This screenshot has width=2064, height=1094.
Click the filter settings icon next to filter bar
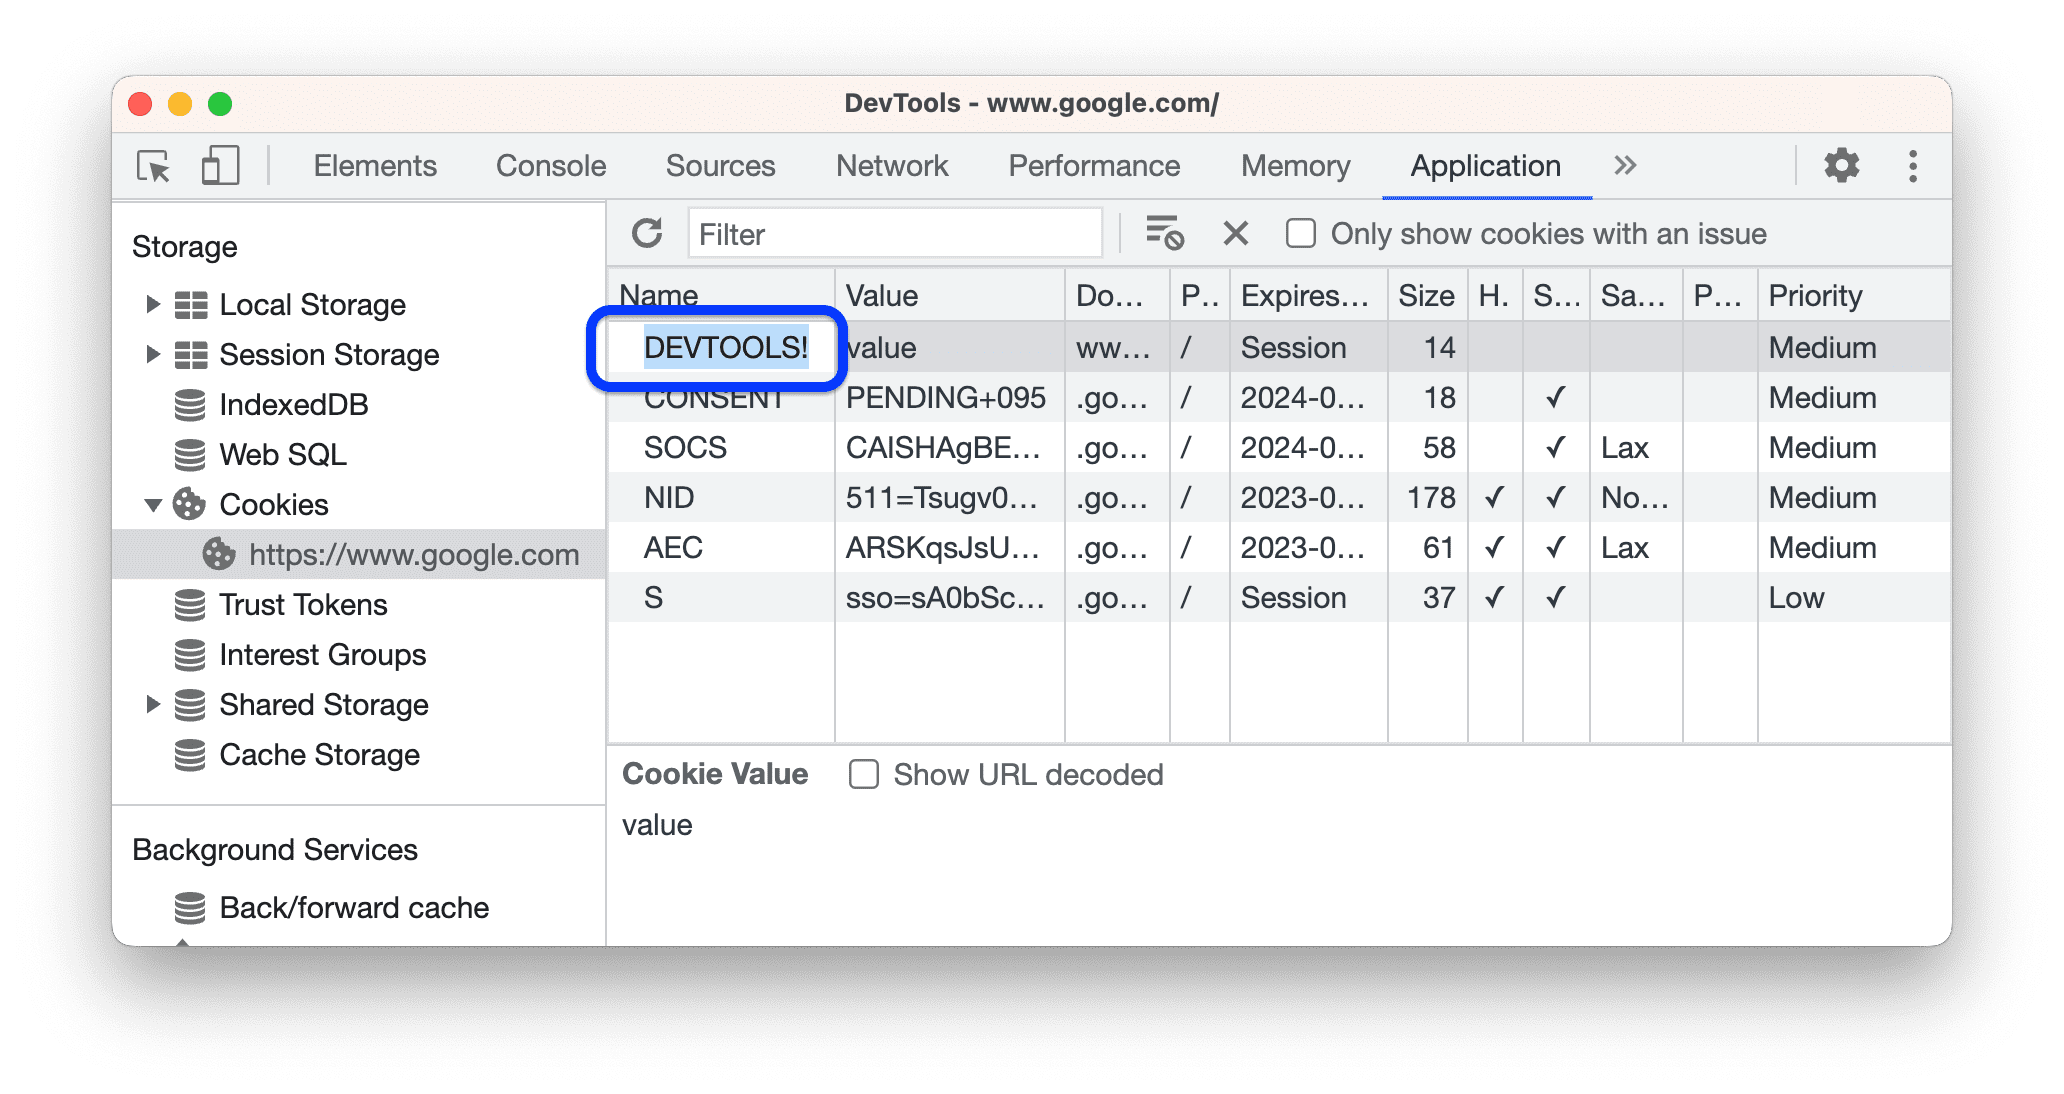[1163, 234]
